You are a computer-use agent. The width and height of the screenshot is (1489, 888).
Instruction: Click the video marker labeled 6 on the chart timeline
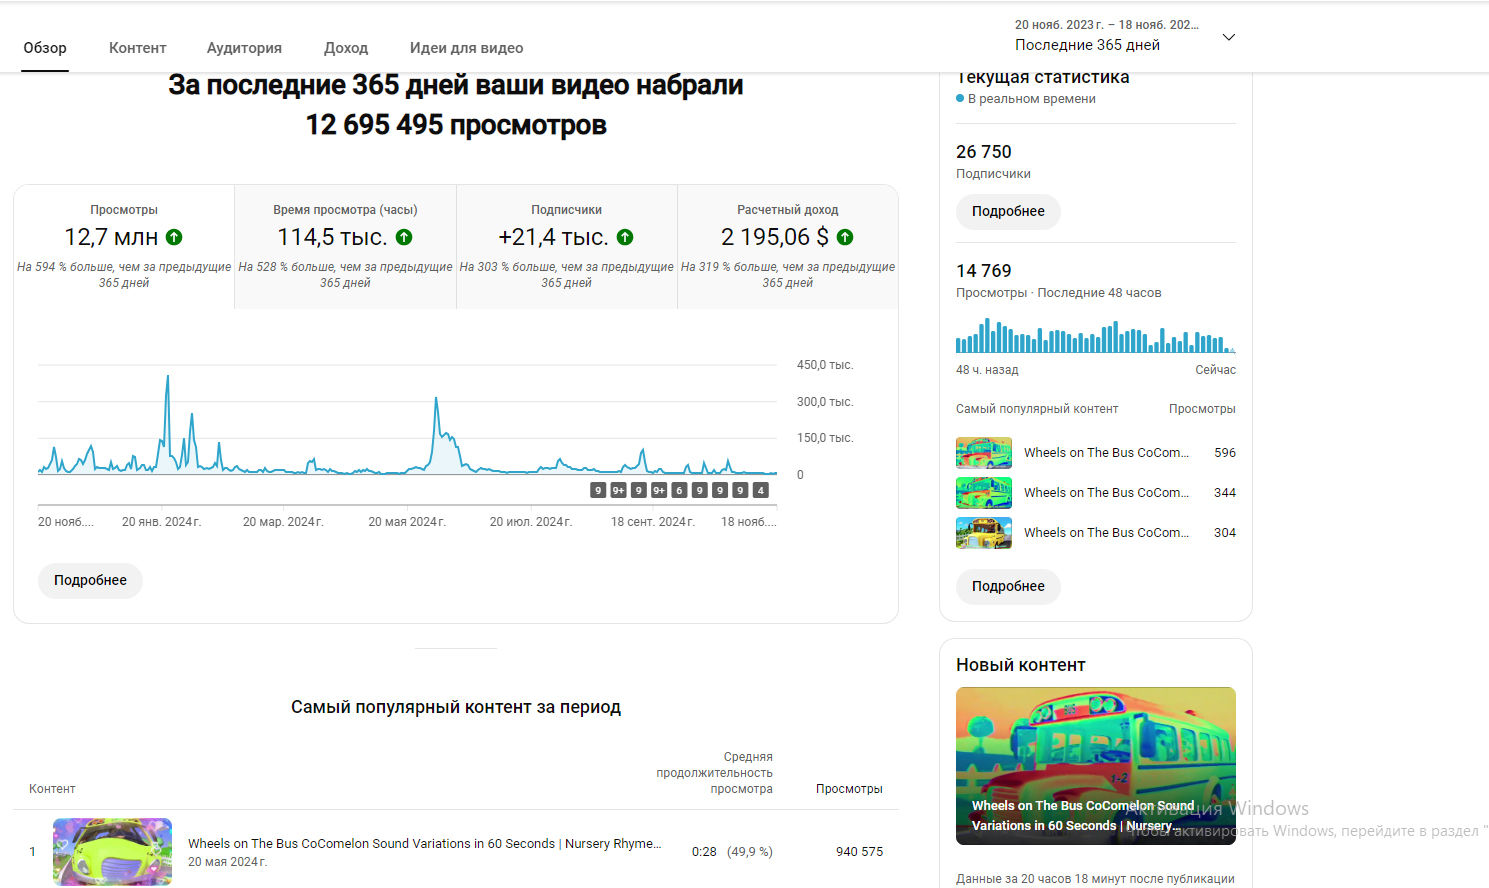tap(679, 490)
